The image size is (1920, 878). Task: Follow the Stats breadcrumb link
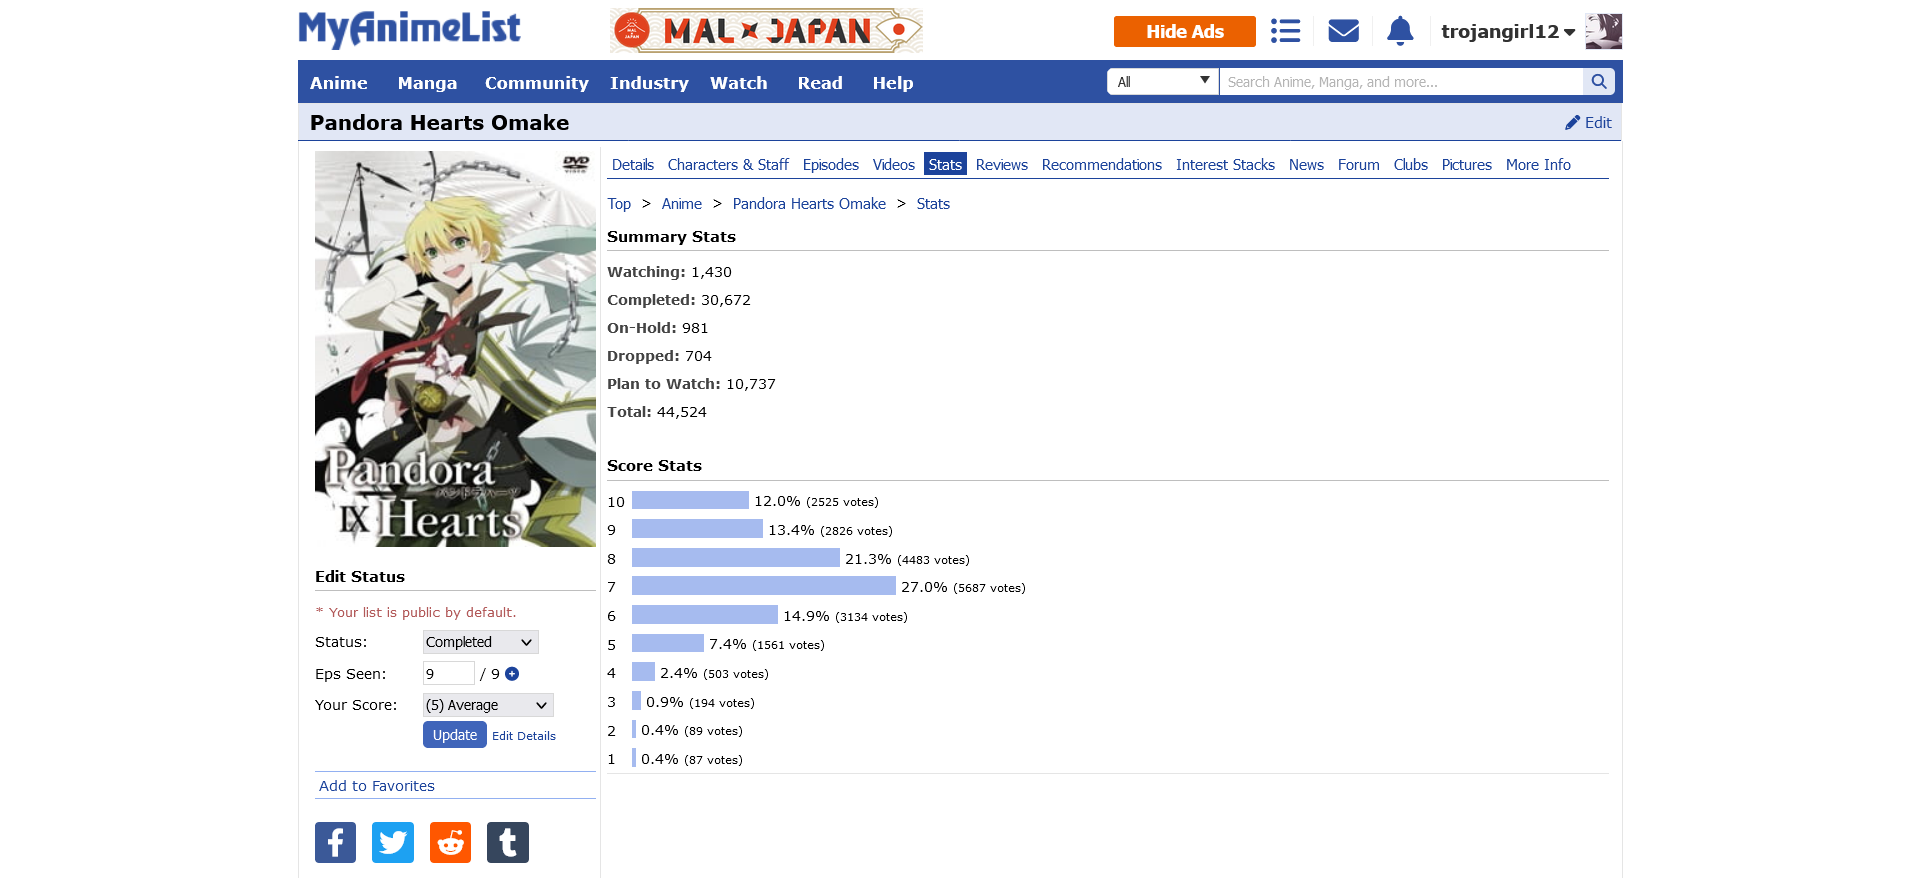tap(933, 204)
